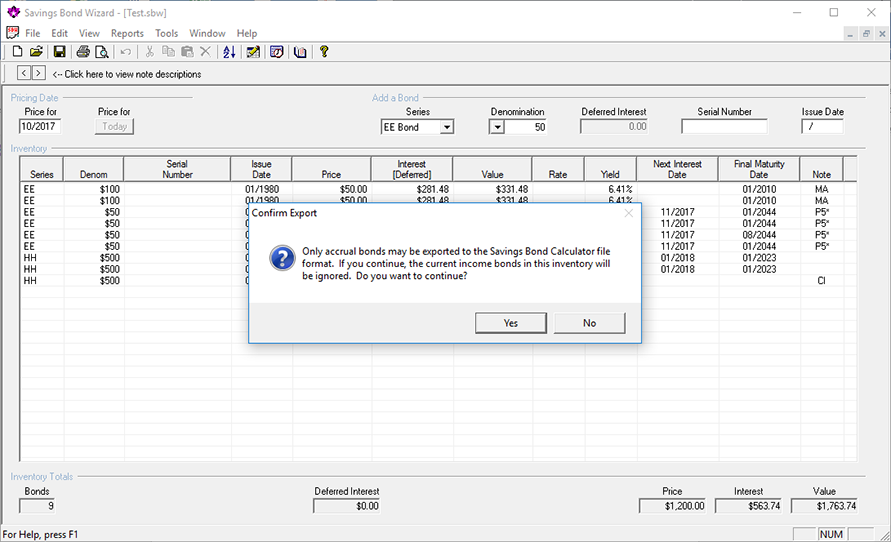
Task: Click the Rate column header
Action: coord(558,169)
